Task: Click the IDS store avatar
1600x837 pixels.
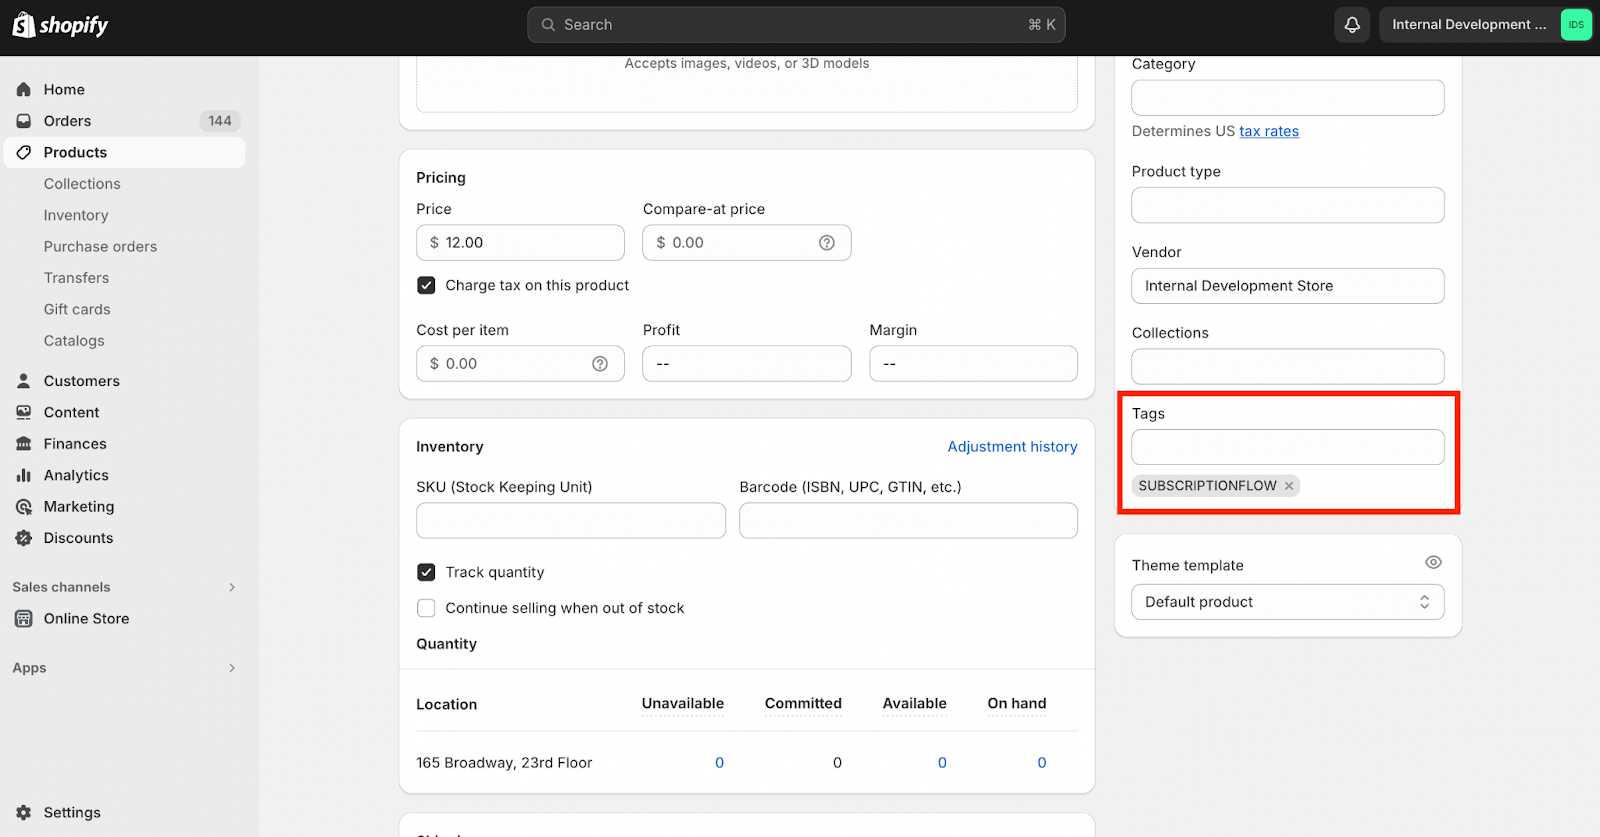Action: [1576, 25]
